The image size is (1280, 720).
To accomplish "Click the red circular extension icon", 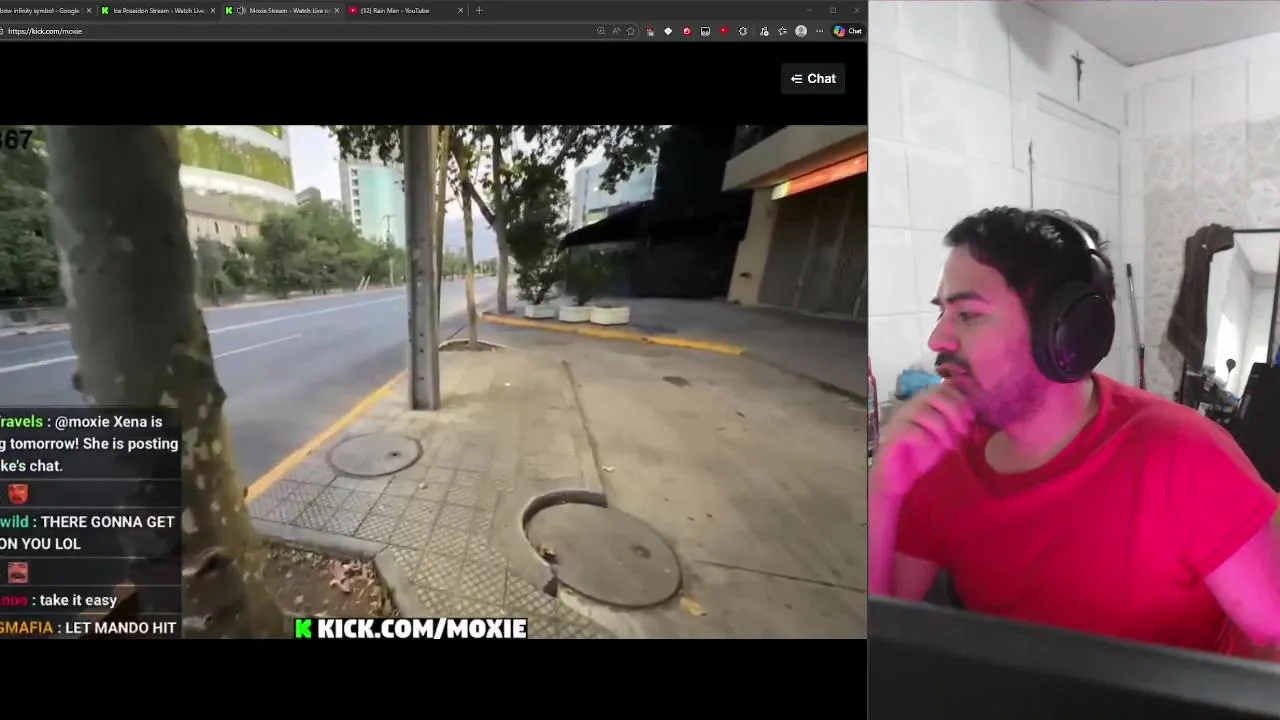I will (687, 31).
